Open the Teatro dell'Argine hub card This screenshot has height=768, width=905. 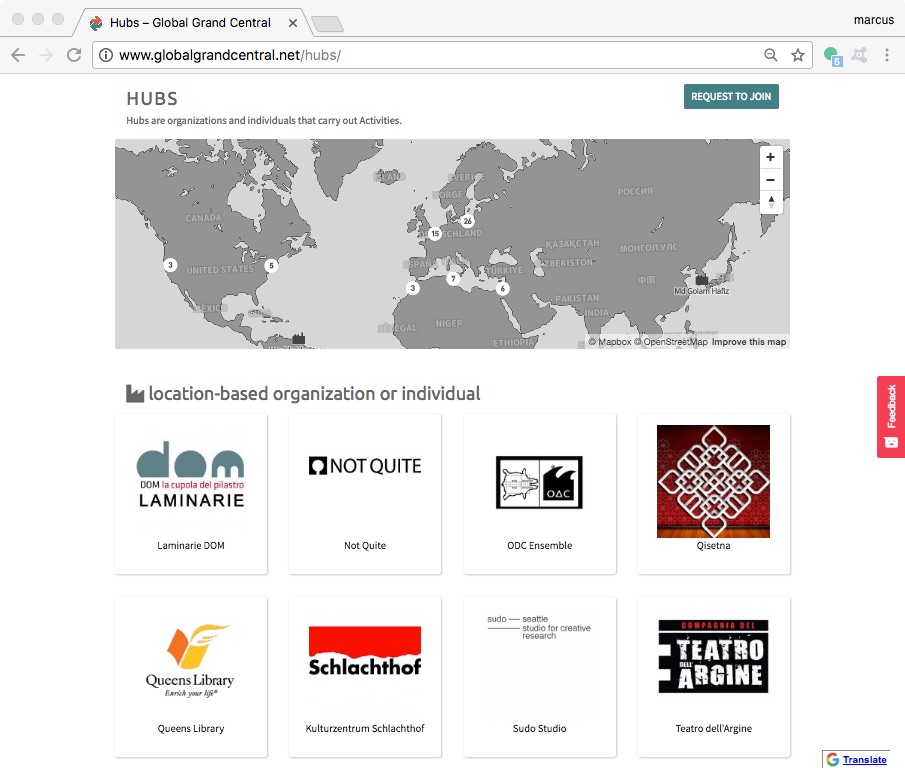click(714, 677)
